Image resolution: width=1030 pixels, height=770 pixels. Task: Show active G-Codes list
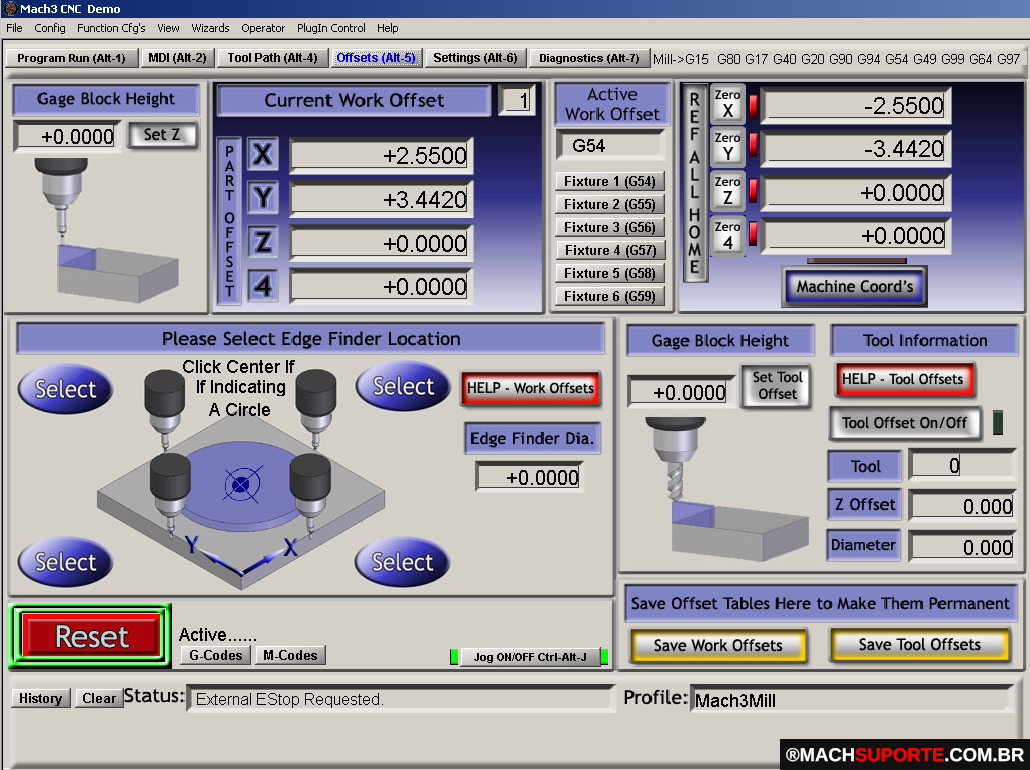coord(215,655)
